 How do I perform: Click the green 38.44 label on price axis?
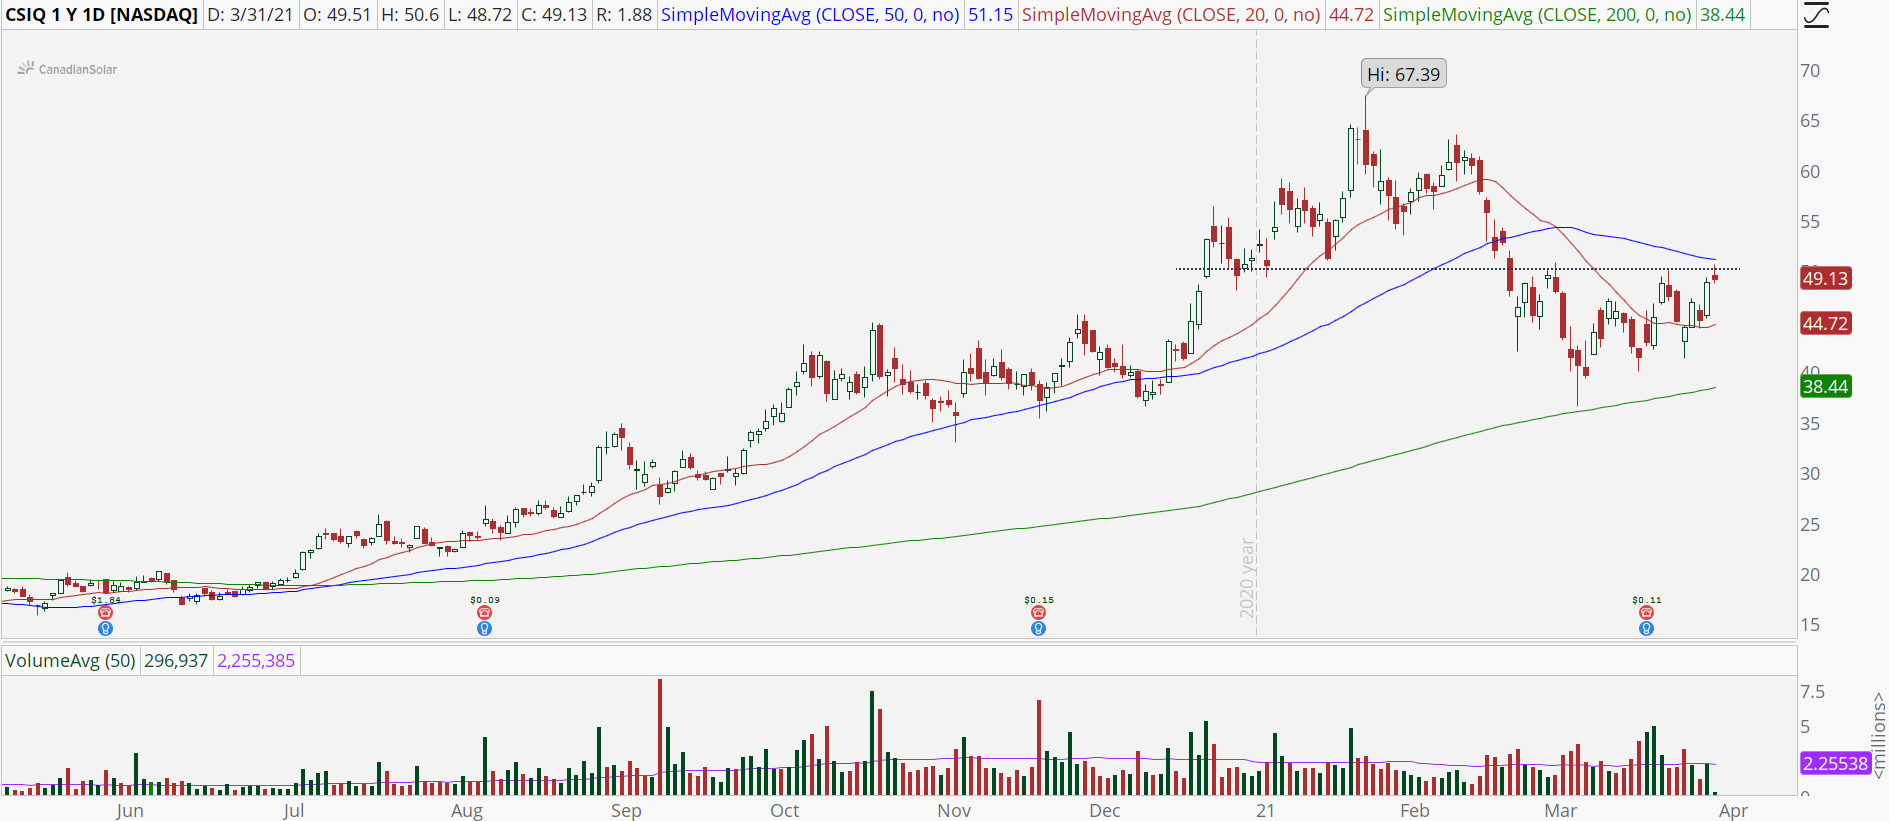pos(1825,386)
